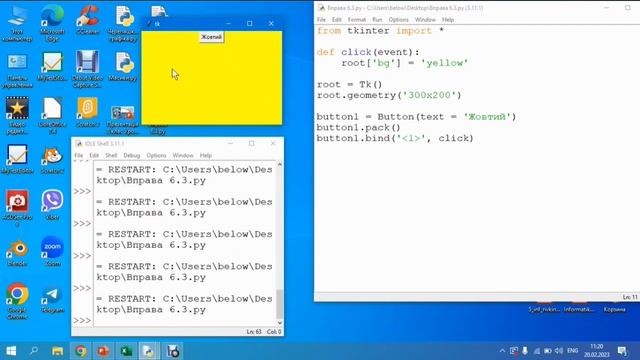640x360 pixels.
Task: Open the taskbar clock showing 11:20
Action: (x=596, y=351)
